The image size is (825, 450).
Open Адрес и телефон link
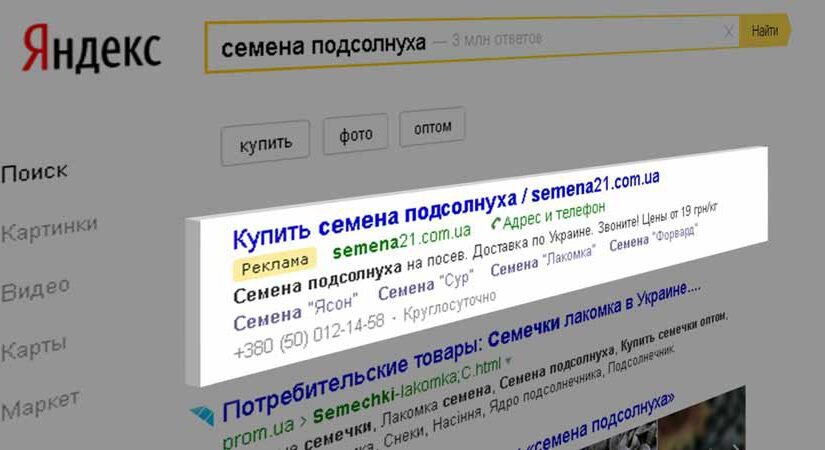click(x=554, y=215)
